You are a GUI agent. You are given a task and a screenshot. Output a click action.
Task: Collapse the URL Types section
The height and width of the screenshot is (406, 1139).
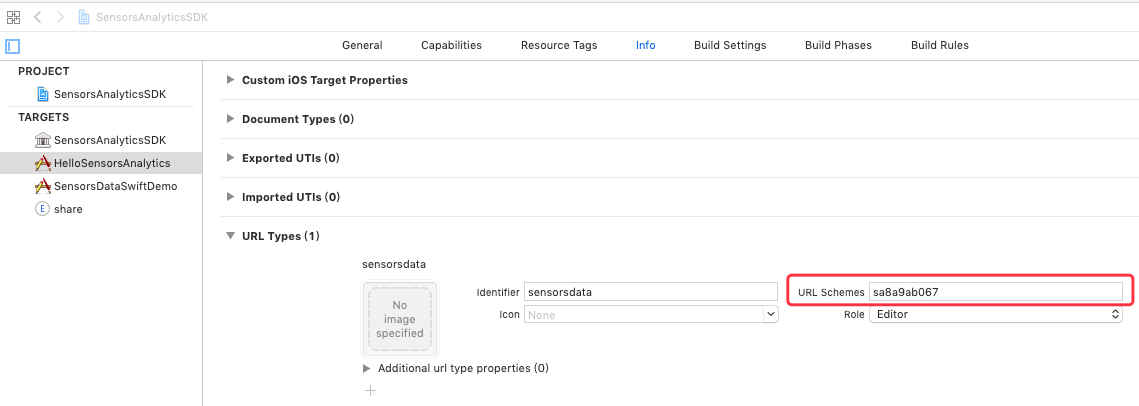(230, 236)
